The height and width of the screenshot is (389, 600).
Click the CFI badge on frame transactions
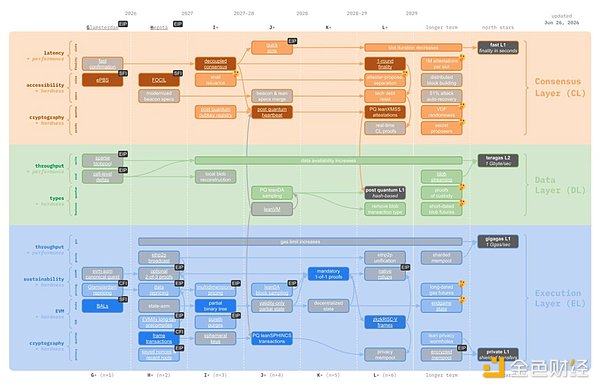point(179,332)
